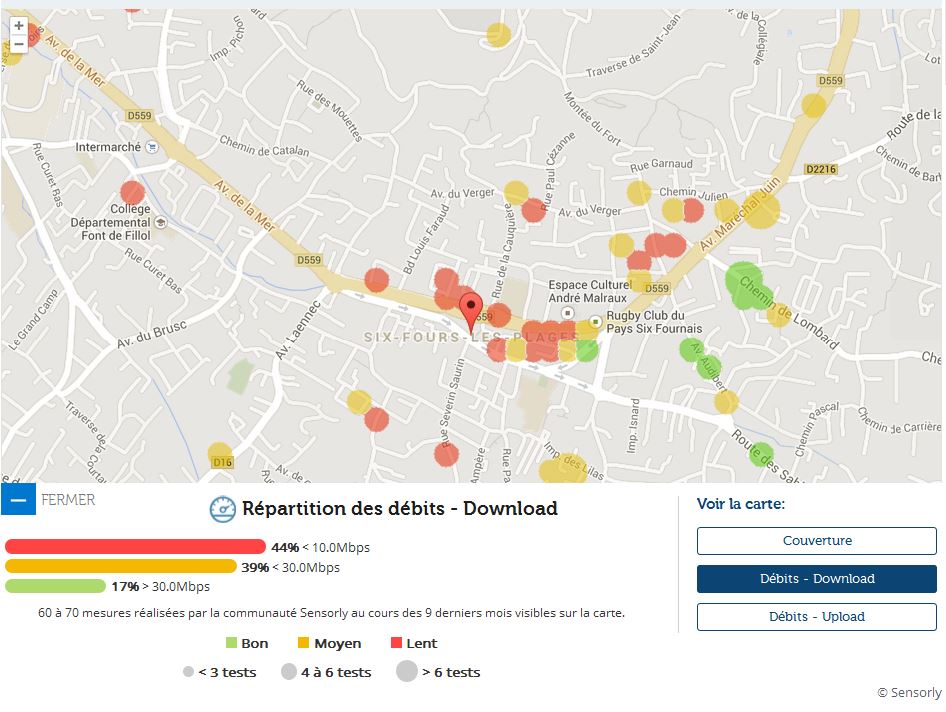Click the orange 39% medium speed bar

120,567
